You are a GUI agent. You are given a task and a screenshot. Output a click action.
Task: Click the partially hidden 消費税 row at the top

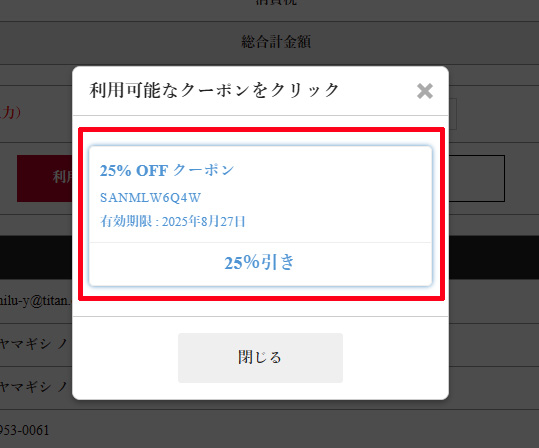tap(275, 2)
